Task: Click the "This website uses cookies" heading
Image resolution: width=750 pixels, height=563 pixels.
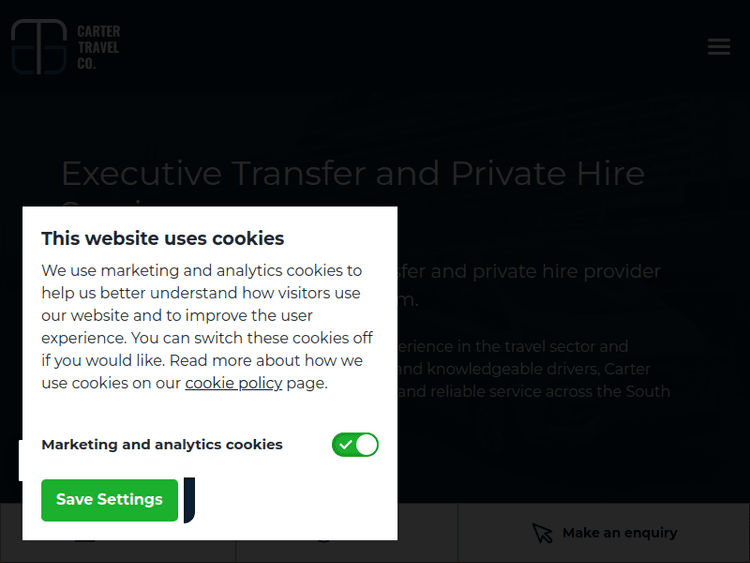Action: coord(162,238)
